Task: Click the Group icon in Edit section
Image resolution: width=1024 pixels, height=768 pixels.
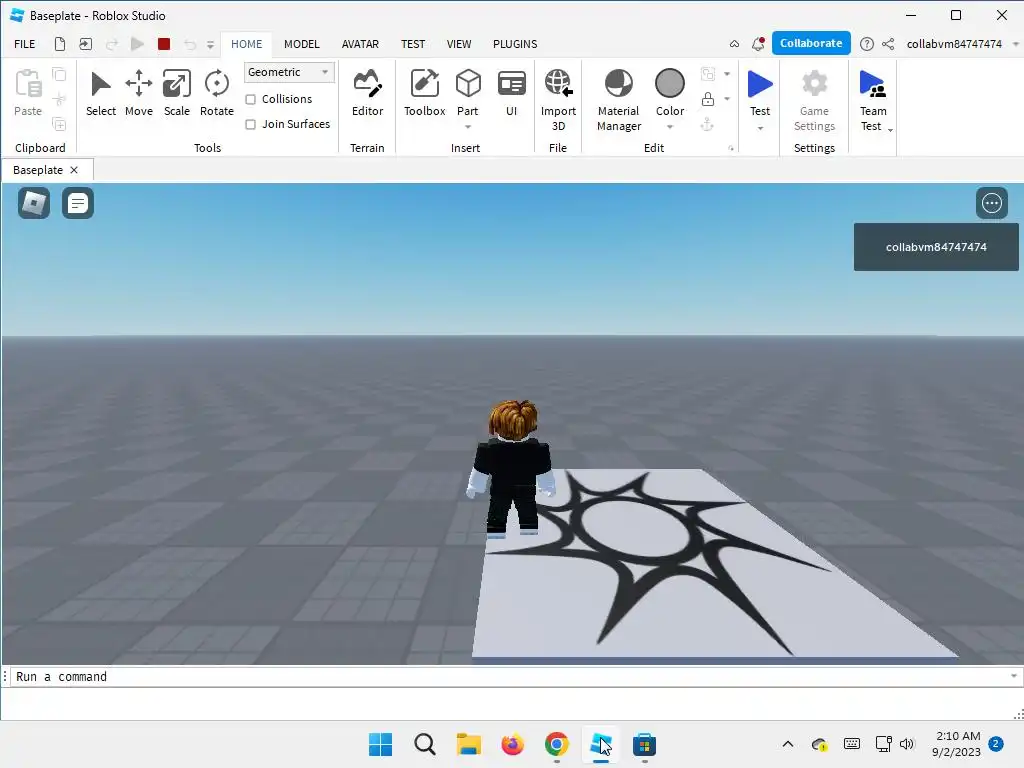Action: (707, 74)
